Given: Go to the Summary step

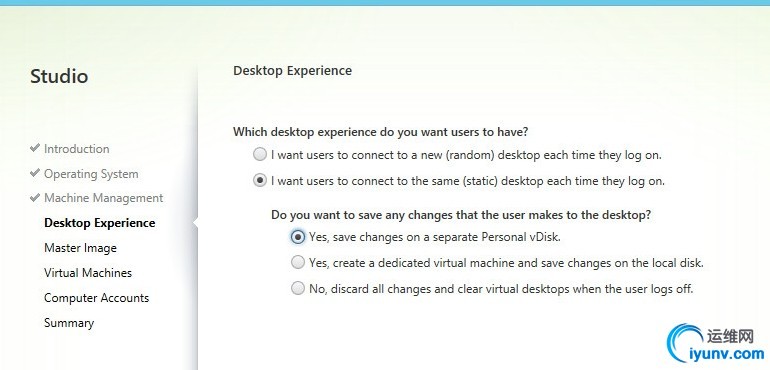Looking at the screenshot, I should point(69,323).
